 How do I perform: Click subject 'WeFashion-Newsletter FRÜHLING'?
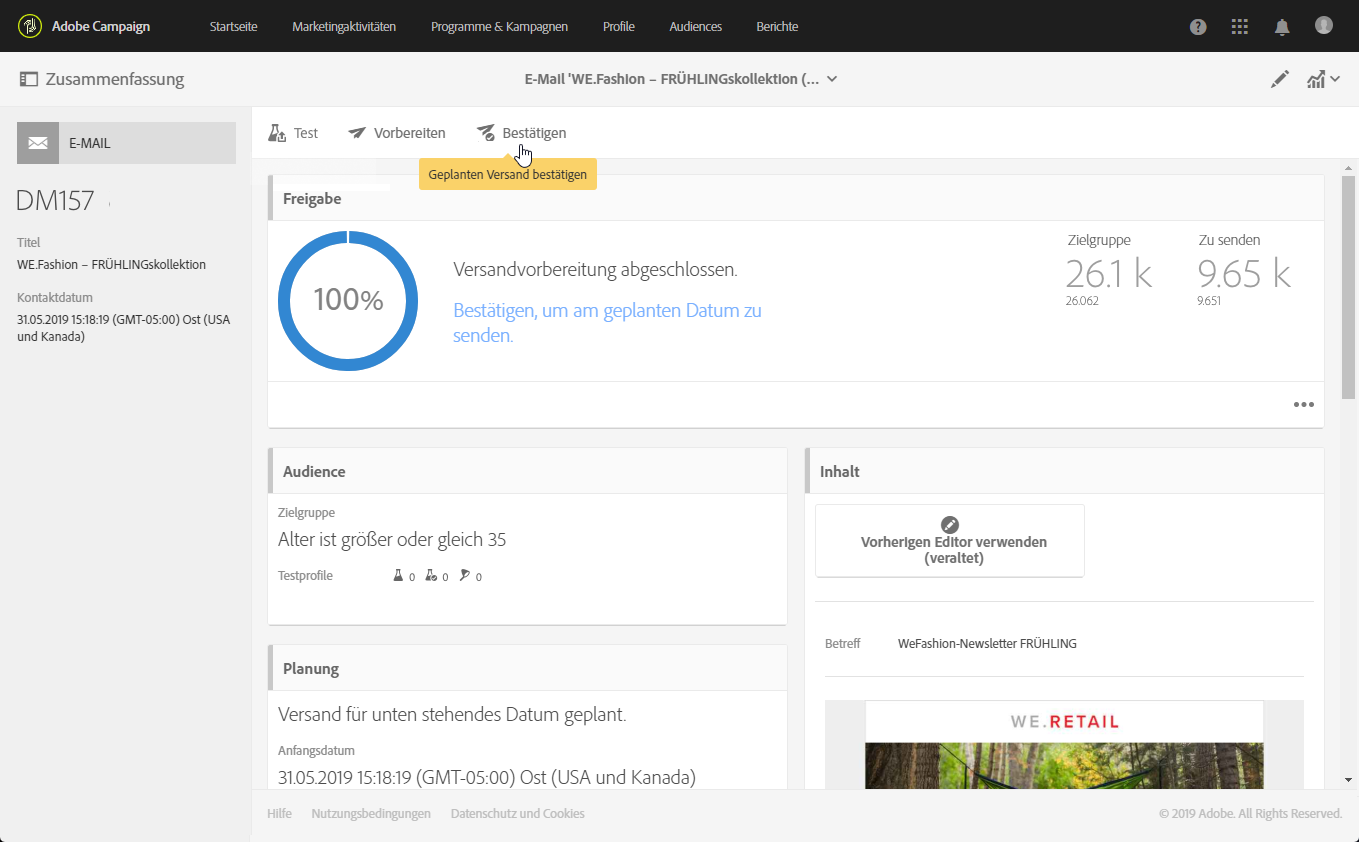tap(987, 644)
